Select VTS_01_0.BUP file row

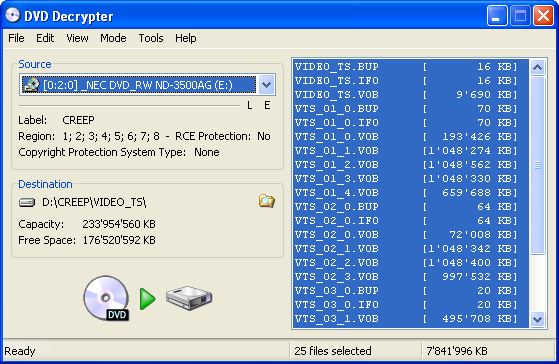point(411,108)
